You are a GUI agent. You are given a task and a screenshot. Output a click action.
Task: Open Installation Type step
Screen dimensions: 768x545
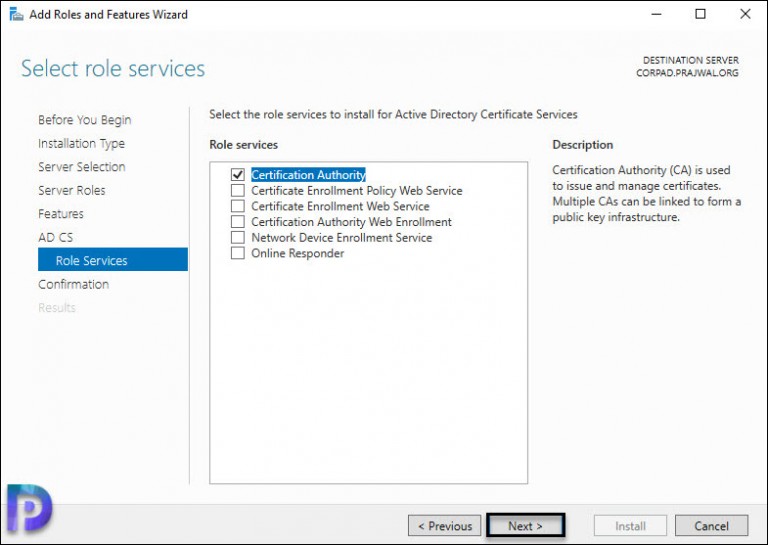(81, 143)
